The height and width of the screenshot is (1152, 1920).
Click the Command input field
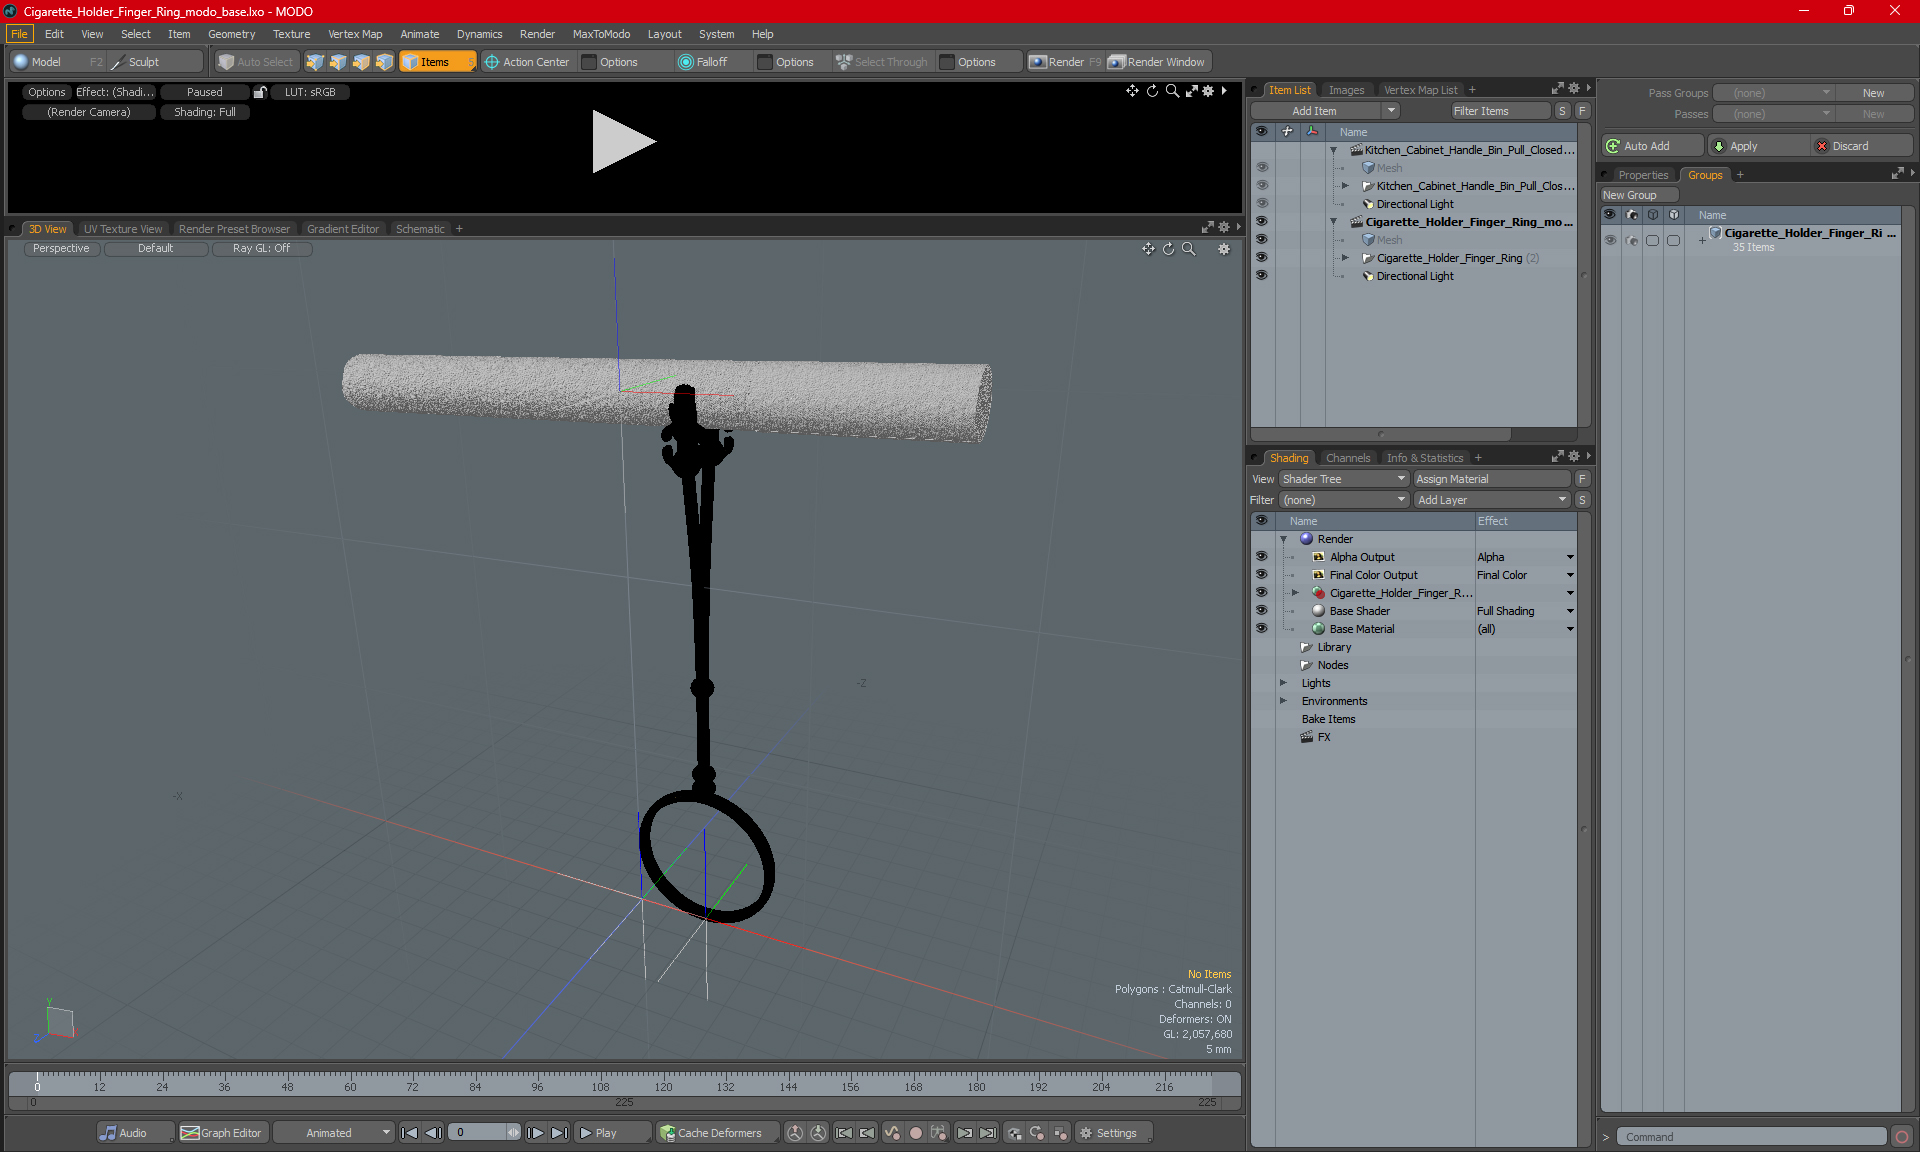(1752, 1137)
